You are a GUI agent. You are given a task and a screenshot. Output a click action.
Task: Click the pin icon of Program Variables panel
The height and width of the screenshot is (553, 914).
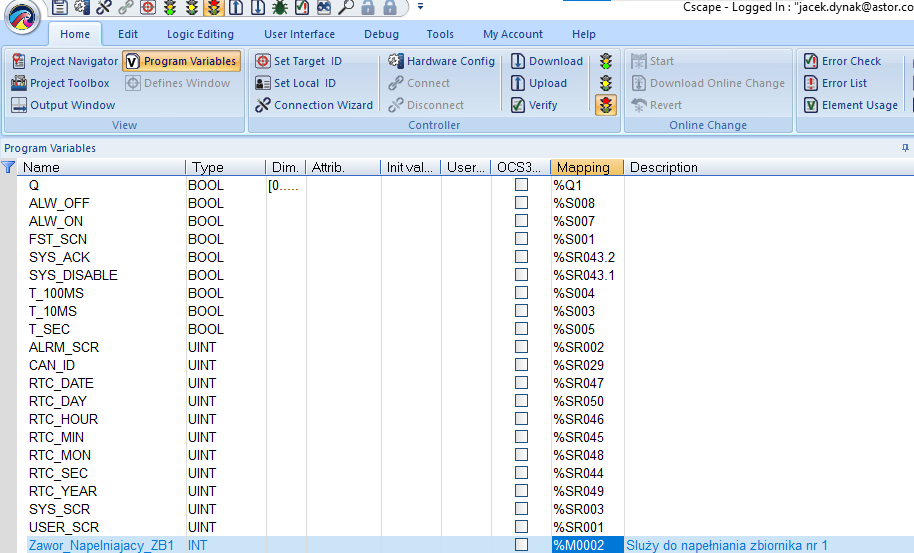click(905, 148)
